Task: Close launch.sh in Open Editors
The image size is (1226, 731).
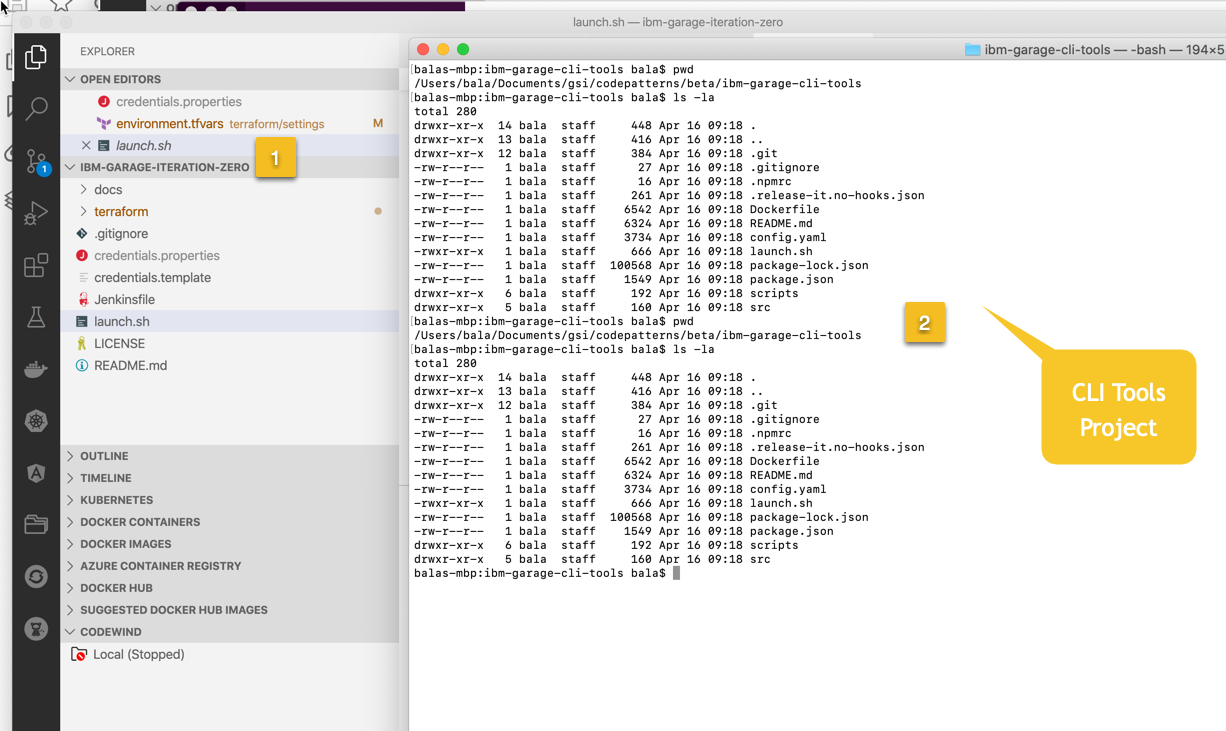Action: click(86, 146)
